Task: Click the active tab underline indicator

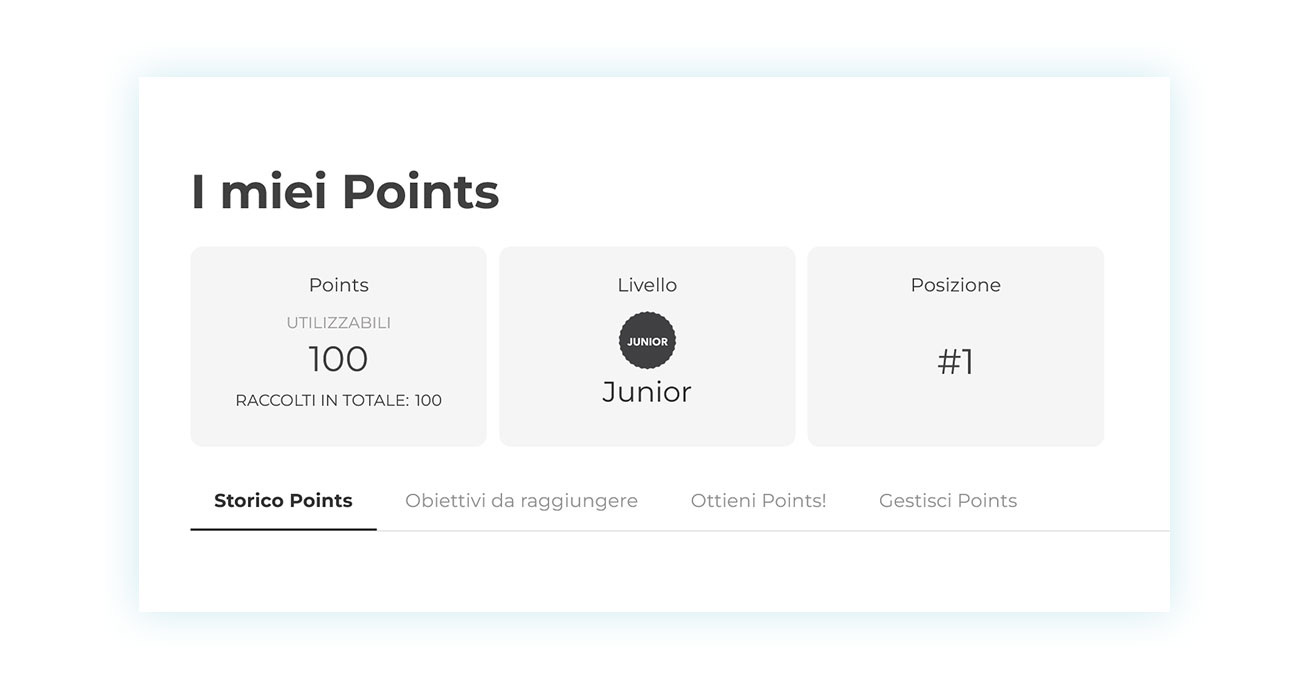Action: pyautogui.click(x=283, y=529)
